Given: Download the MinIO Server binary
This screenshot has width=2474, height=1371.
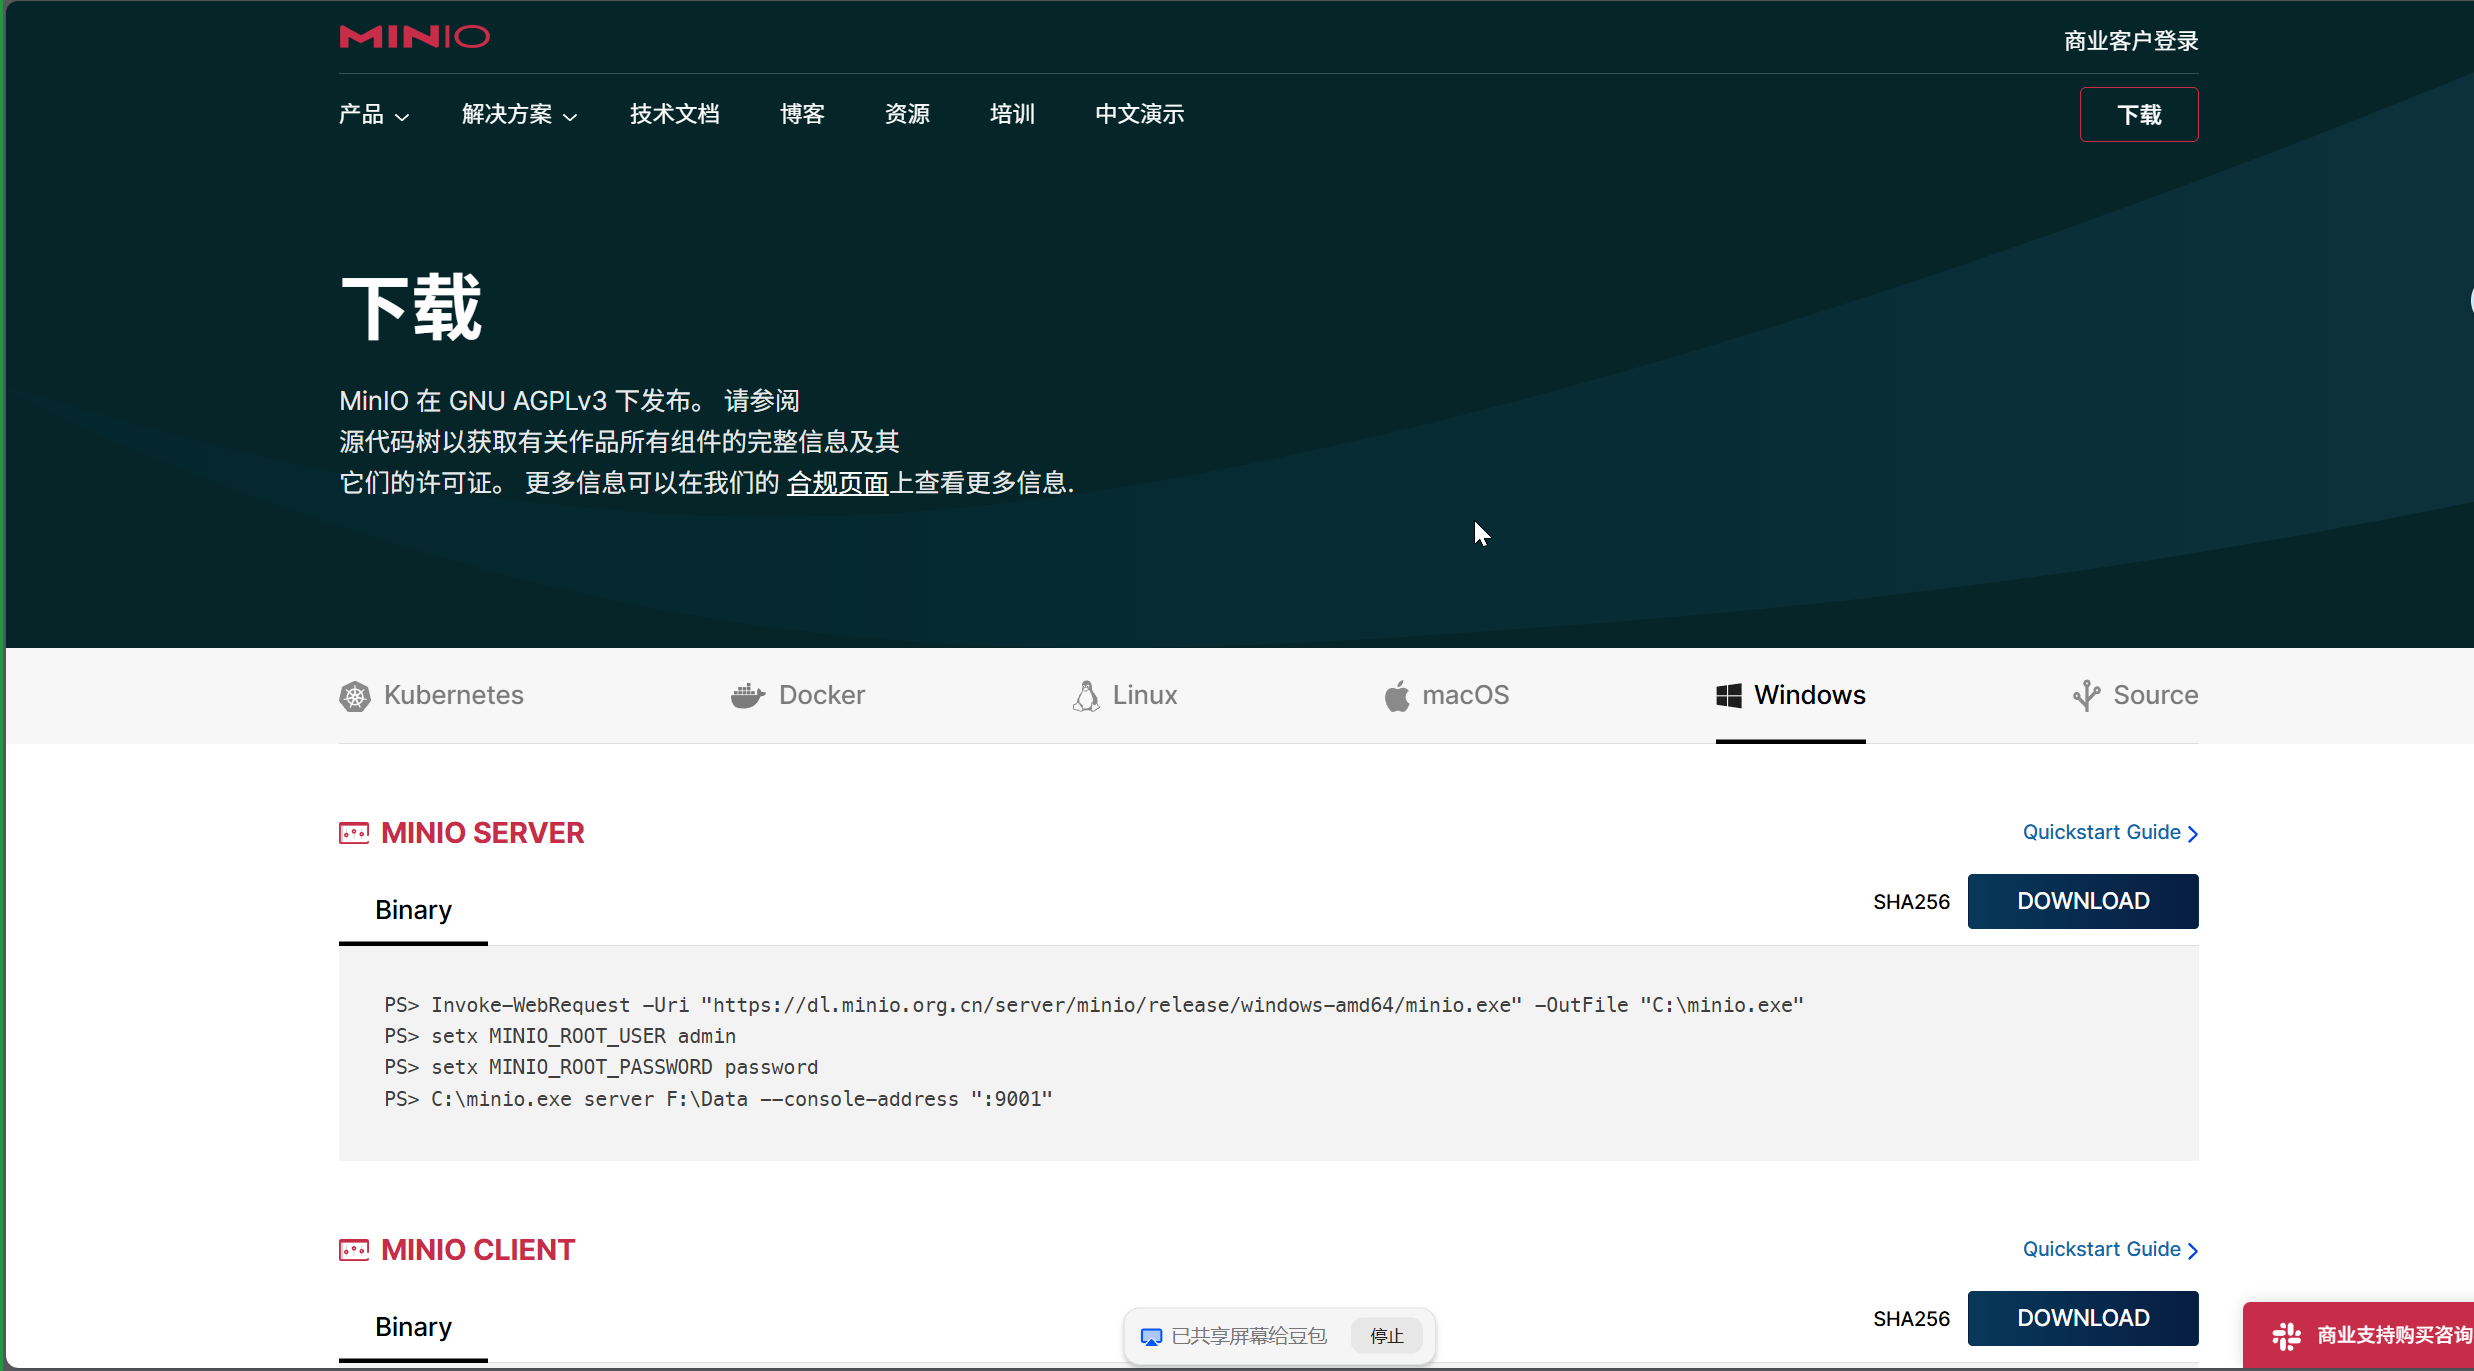Looking at the screenshot, I should tap(2083, 901).
